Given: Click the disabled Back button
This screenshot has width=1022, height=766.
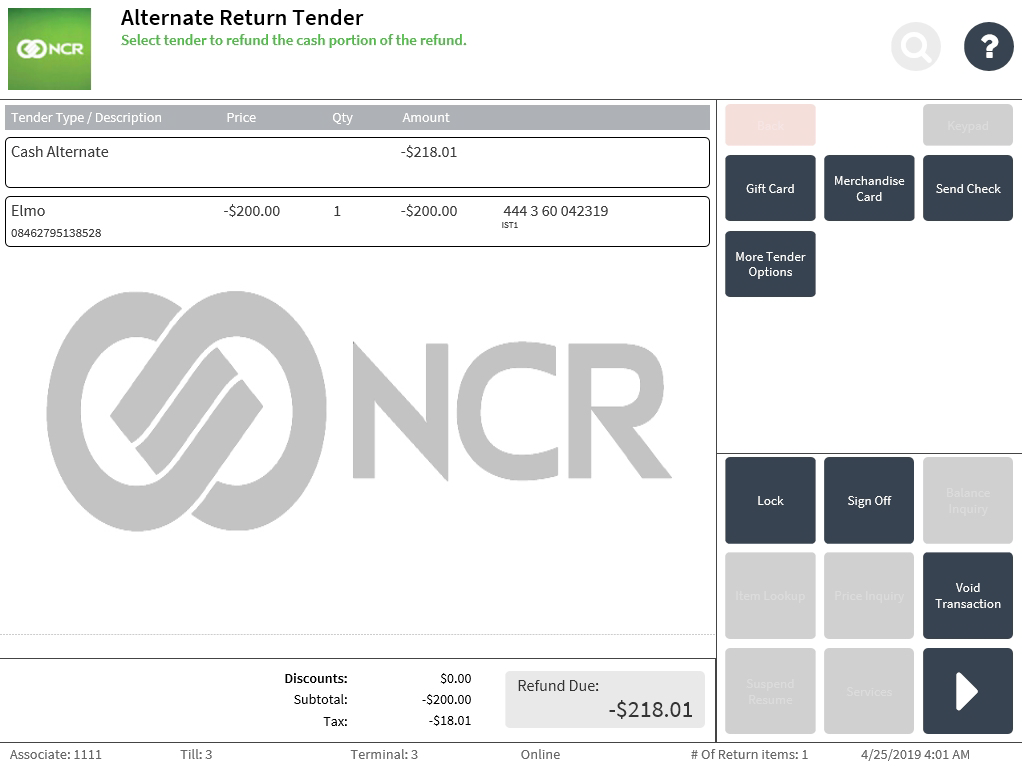Looking at the screenshot, I should (770, 125).
